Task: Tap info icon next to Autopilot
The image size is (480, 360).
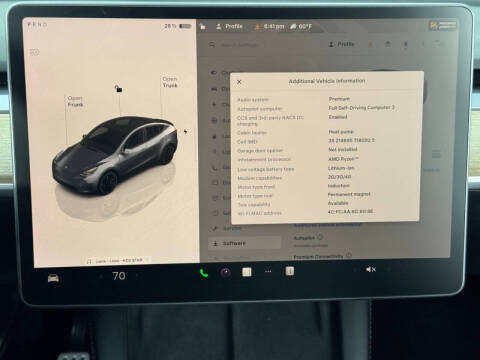Action: [x=320, y=237]
